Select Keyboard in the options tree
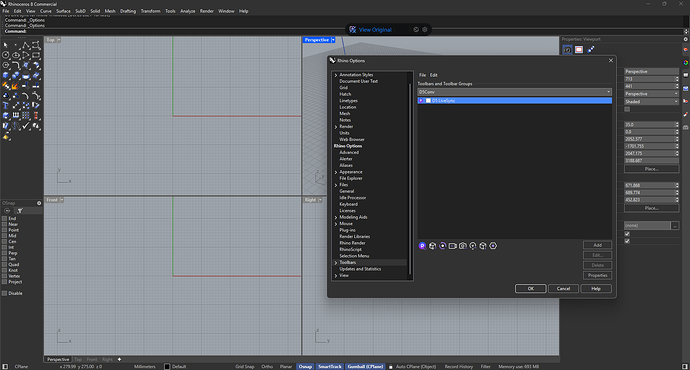690x370 pixels. (x=348, y=204)
